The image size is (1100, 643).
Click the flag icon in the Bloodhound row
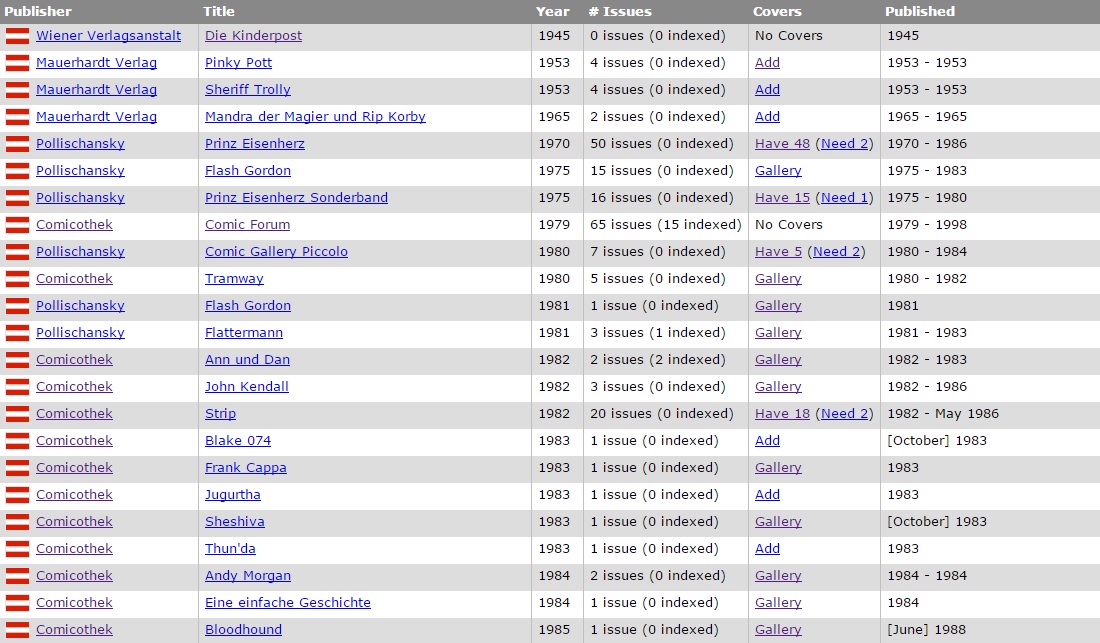click(17, 630)
